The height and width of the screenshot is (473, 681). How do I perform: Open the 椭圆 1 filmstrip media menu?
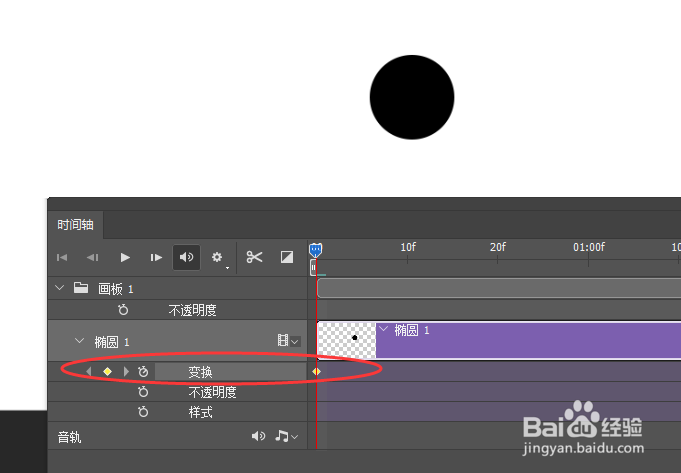point(288,341)
